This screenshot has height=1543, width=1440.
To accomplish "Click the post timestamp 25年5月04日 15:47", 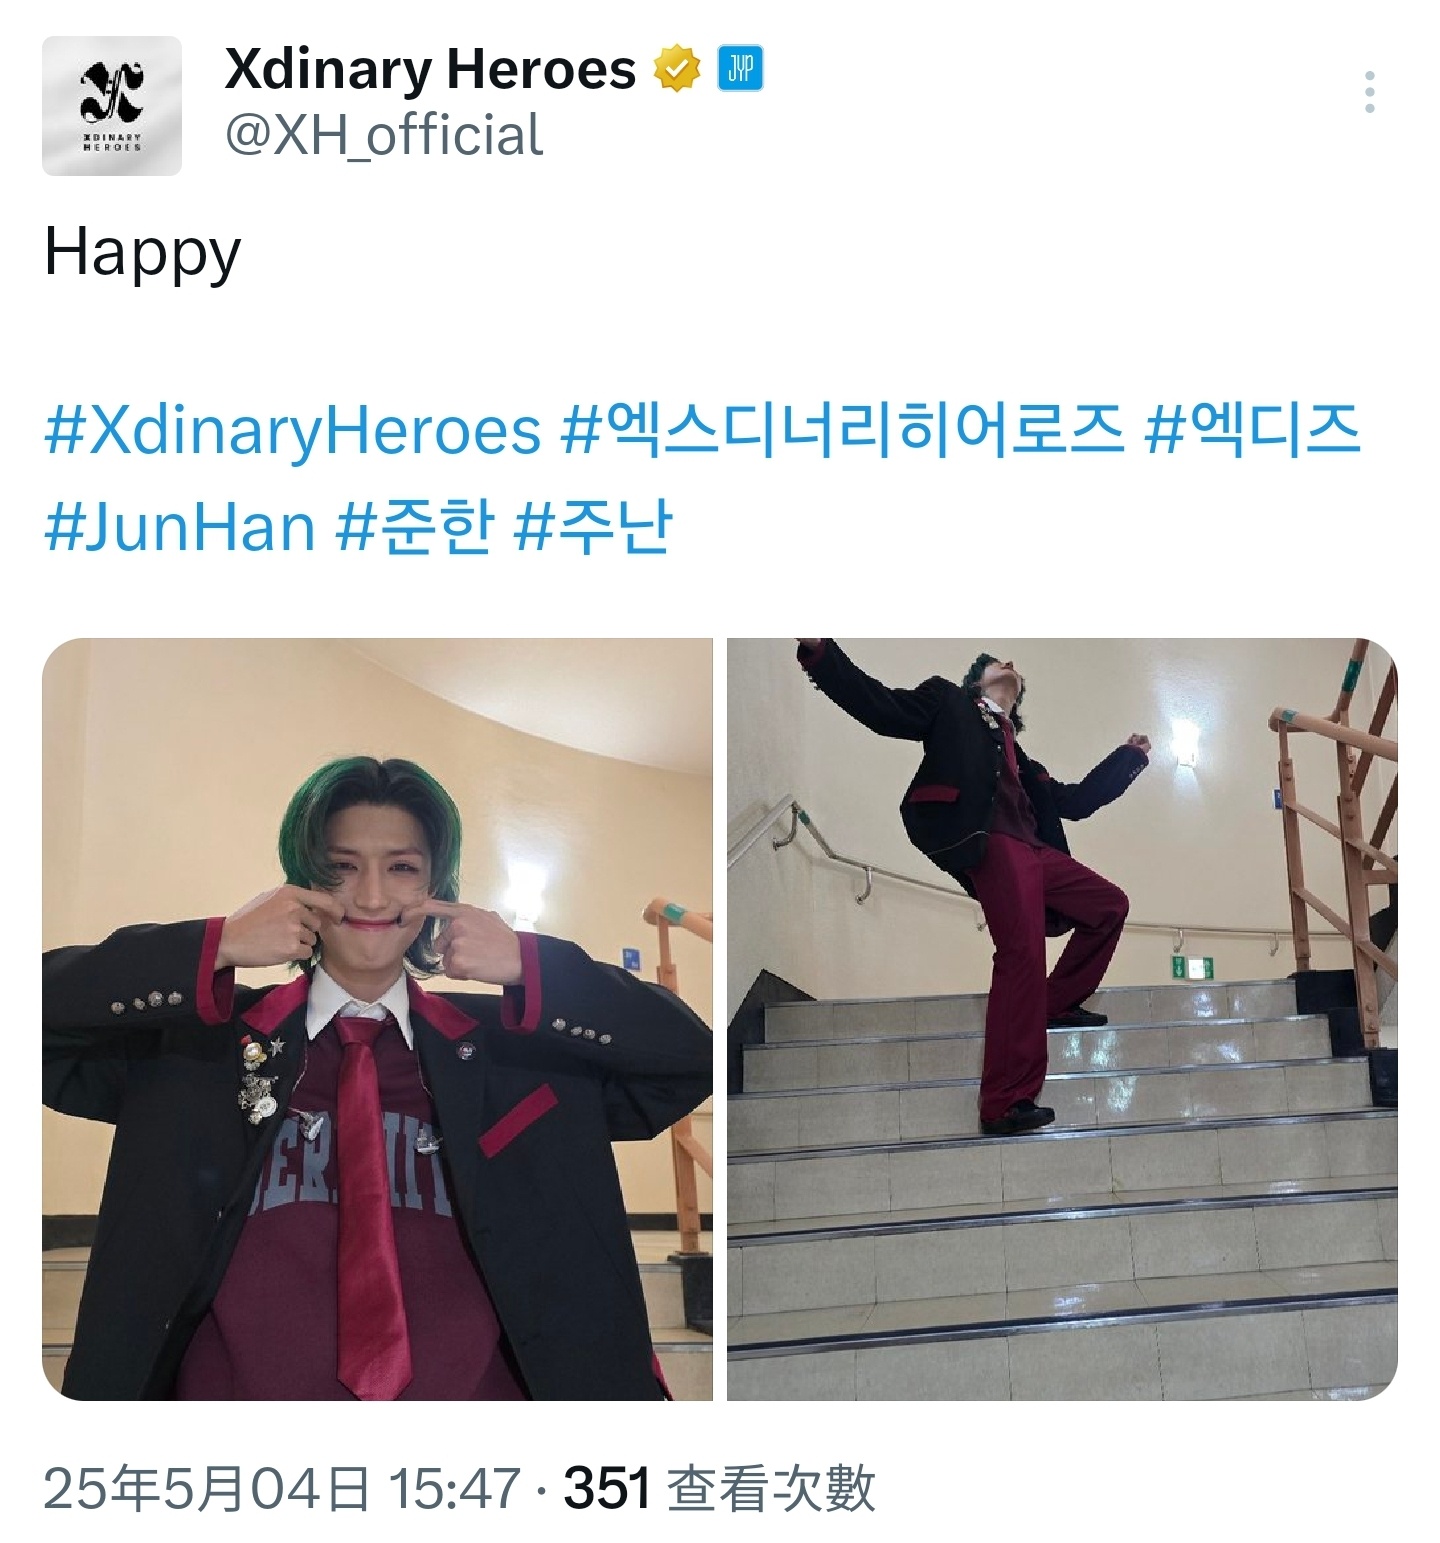I will coord(283,1488).
